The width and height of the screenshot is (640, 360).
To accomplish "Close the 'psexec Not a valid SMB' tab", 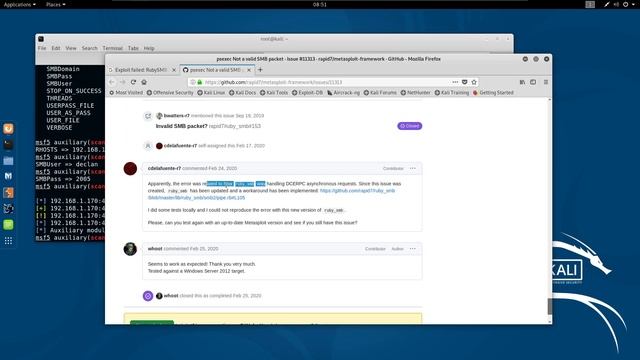I will (249, 70).
